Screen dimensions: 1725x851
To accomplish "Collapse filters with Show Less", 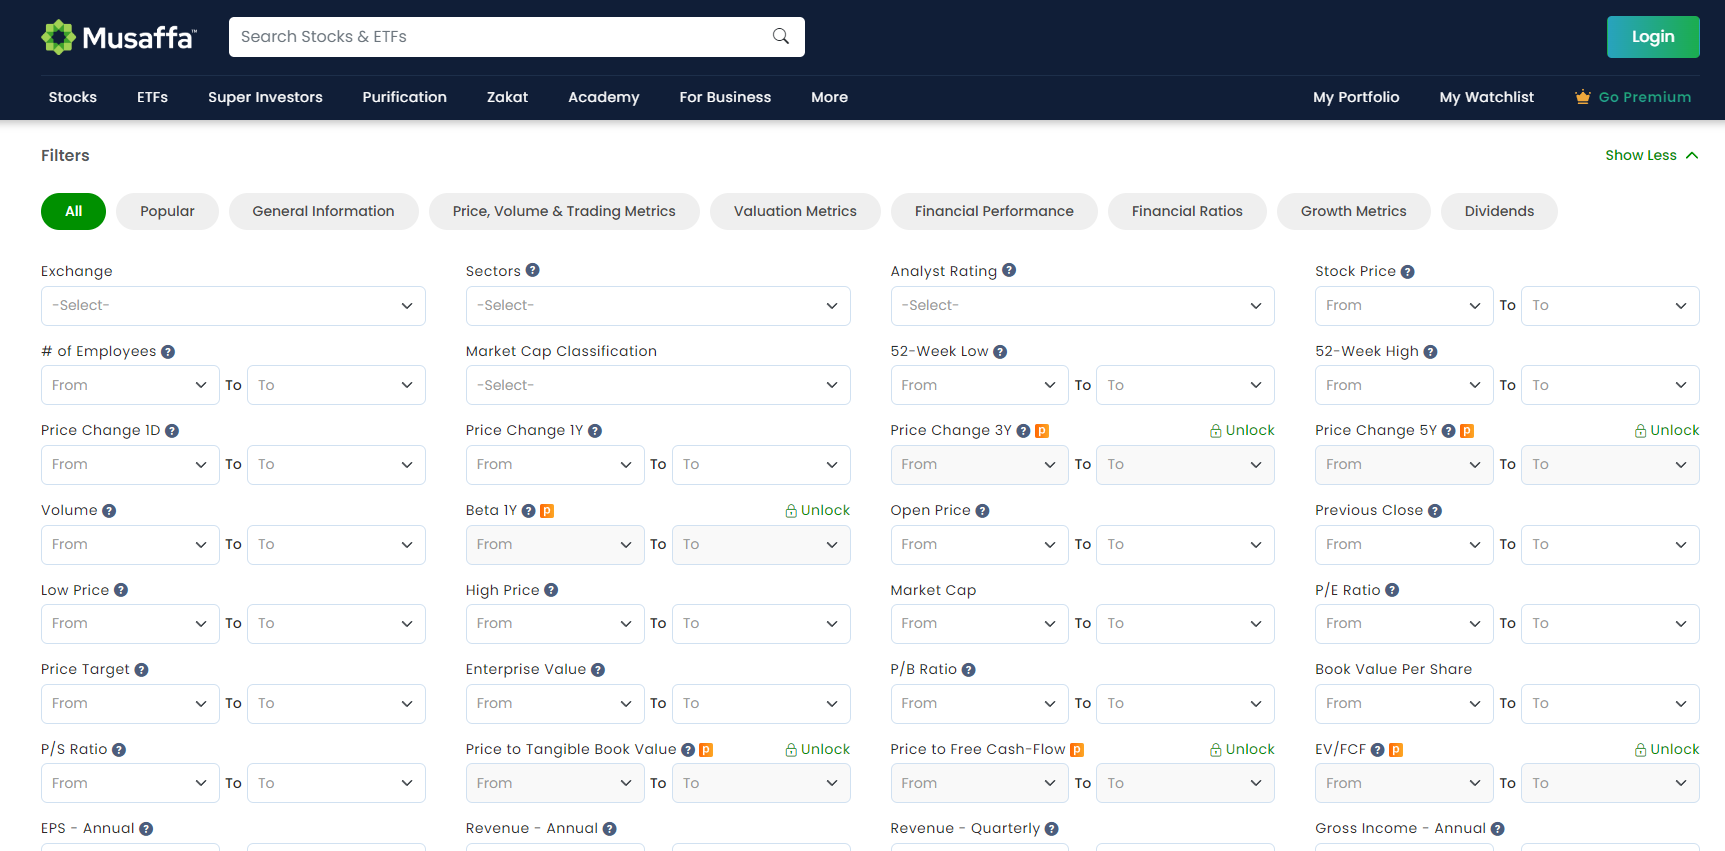I will tap(1650, 155).
